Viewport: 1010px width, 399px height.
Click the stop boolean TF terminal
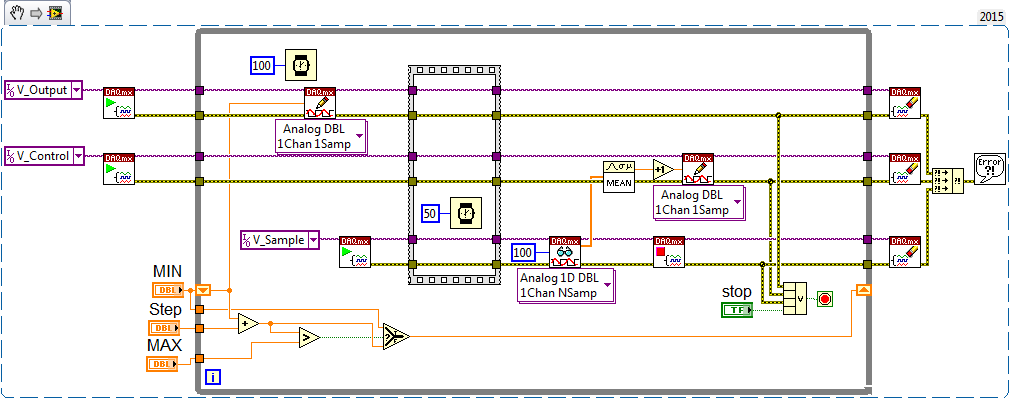(x=736, y=310)
